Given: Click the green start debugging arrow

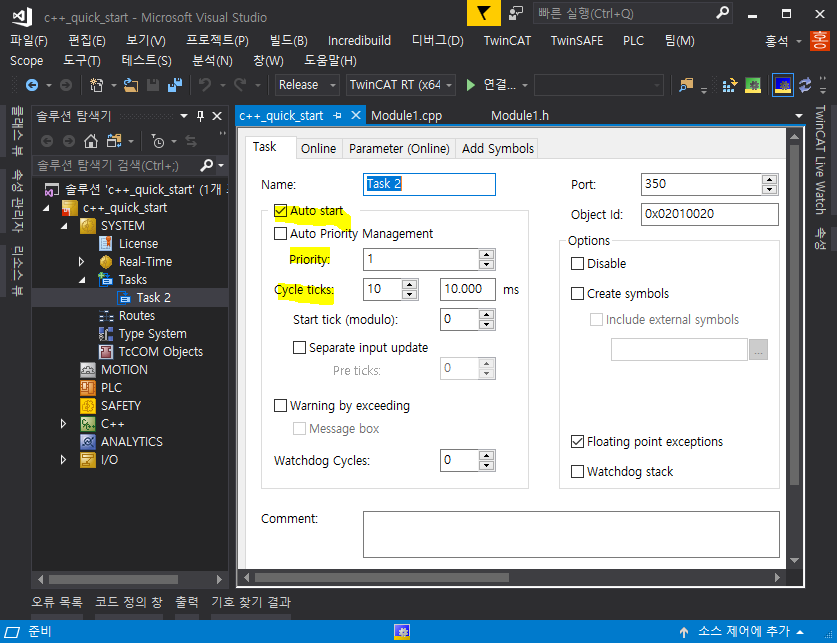Looking at the screenshot, I should 470,85.
